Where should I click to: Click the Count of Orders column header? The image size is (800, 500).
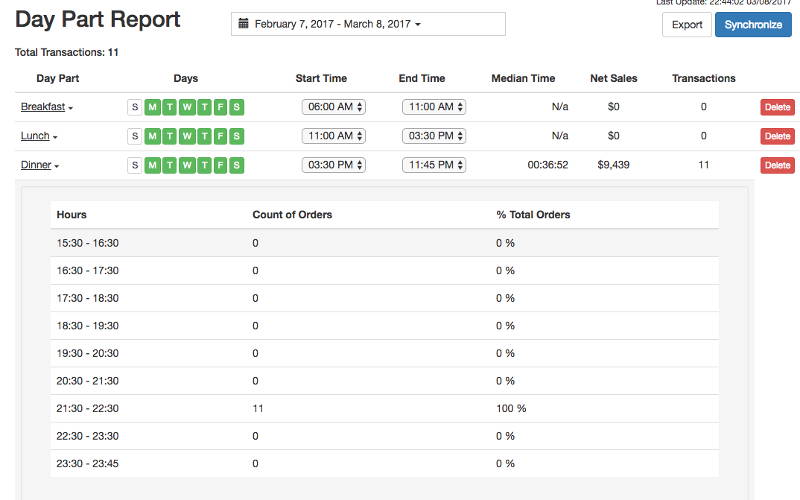tap(292, 214)
